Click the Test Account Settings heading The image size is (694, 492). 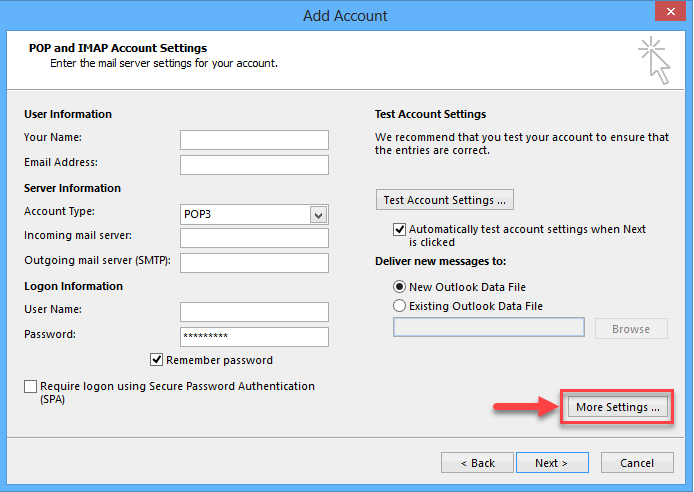430,114
